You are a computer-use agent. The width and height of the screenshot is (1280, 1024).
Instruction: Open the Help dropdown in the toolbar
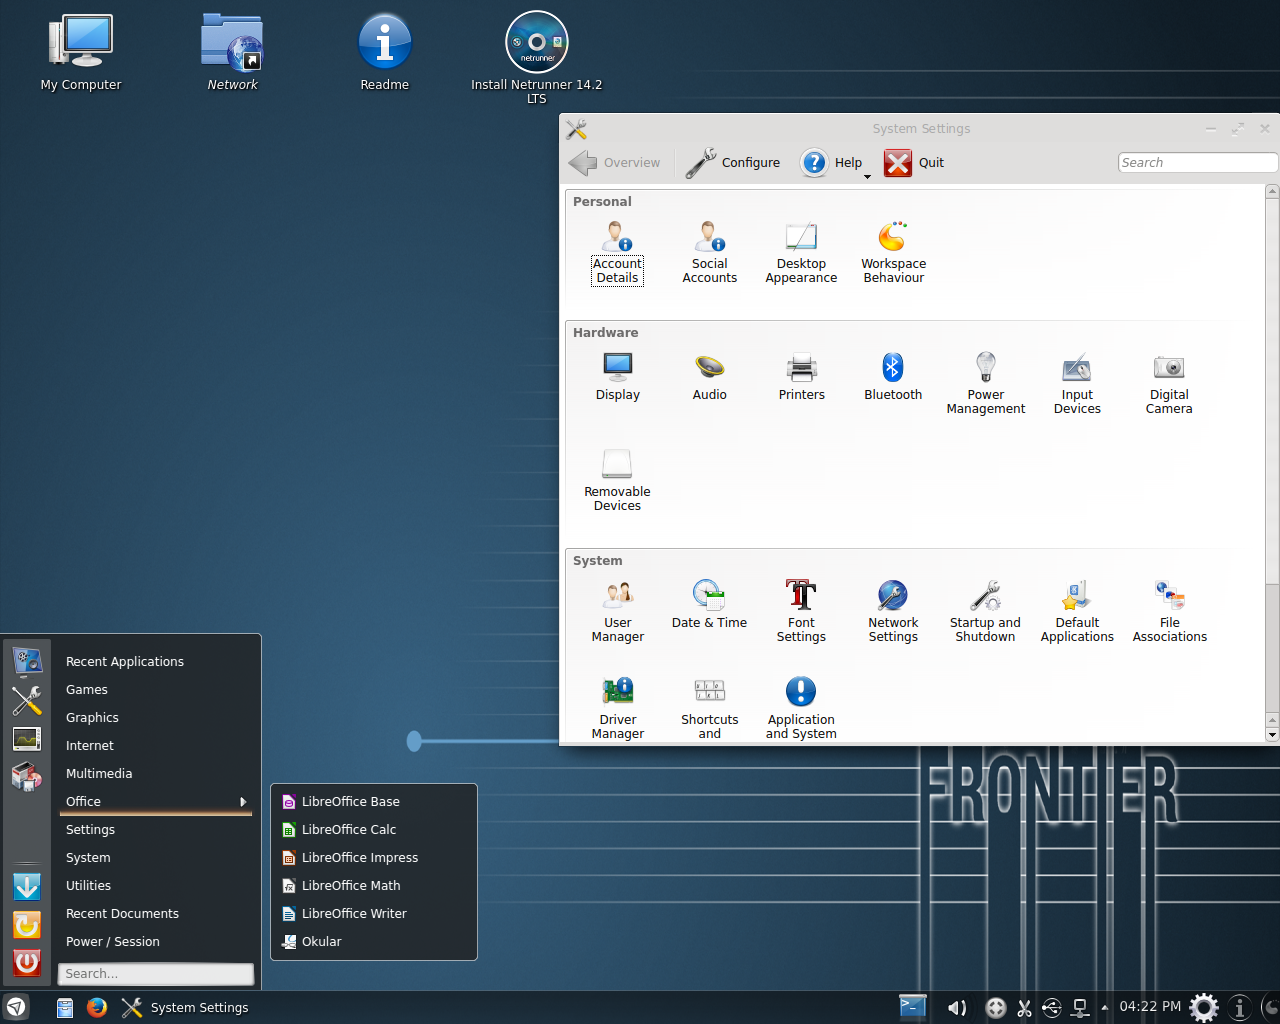pos(836,163)
